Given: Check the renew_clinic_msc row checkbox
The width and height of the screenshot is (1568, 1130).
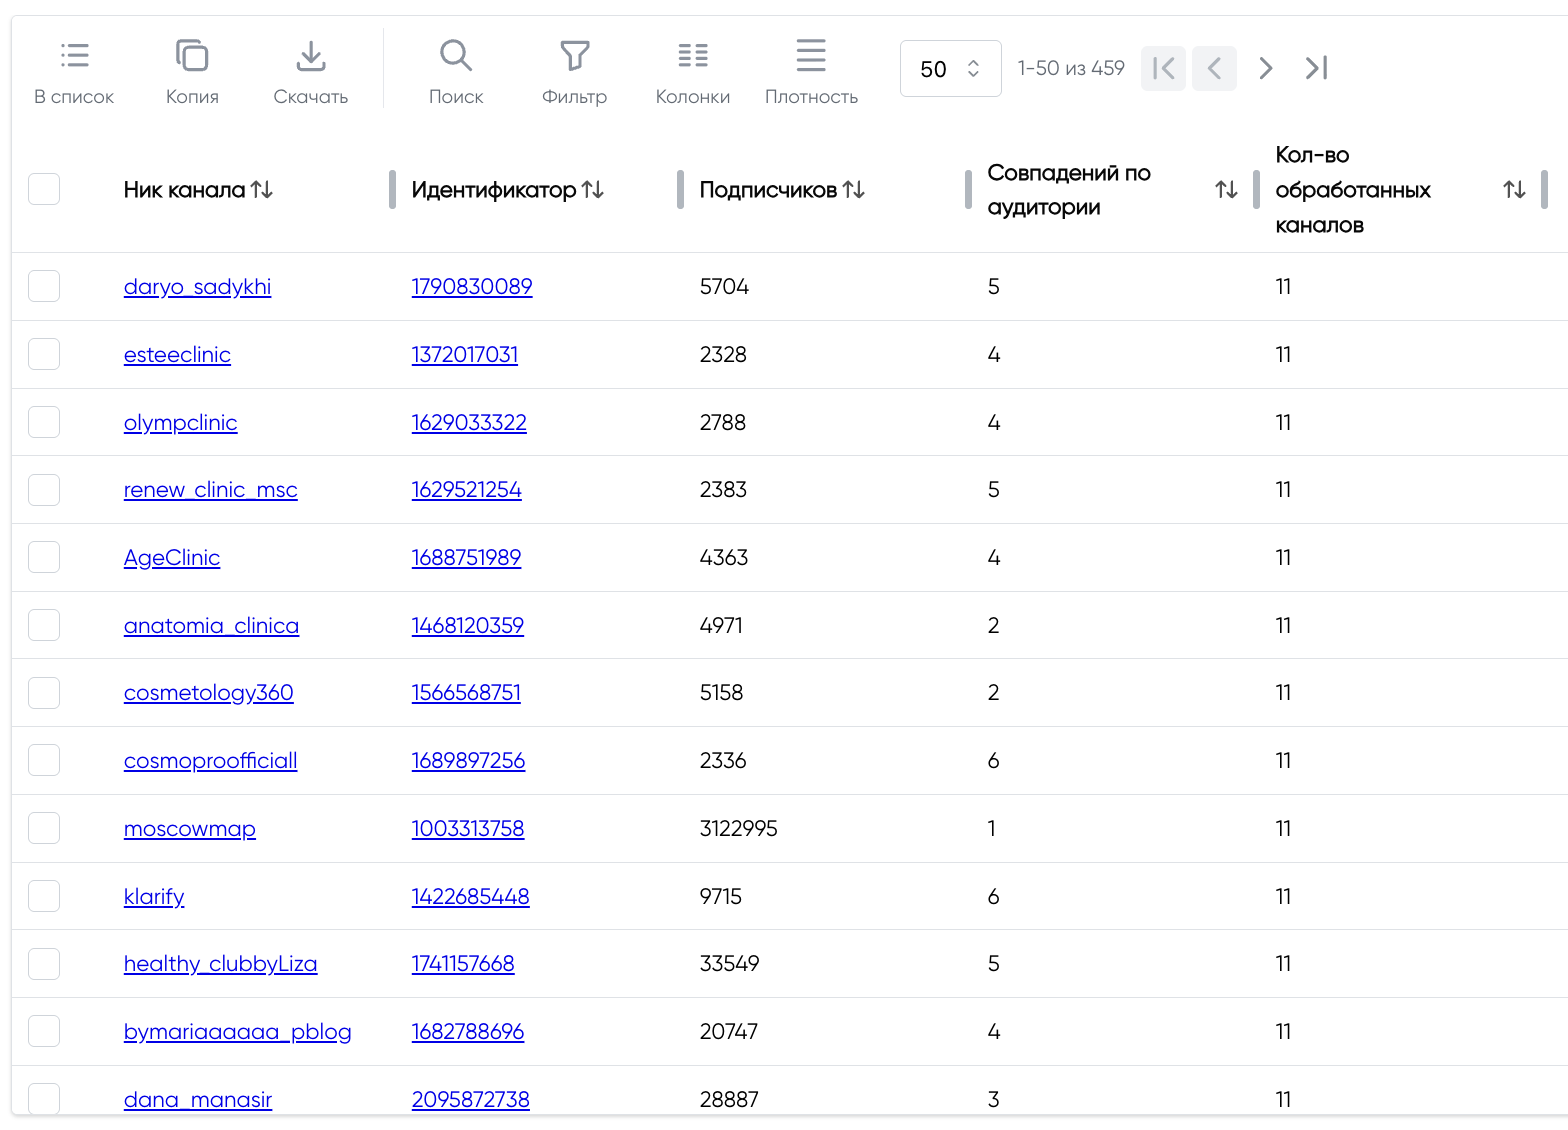Looking at the screenshot, I should pos(44,490).
